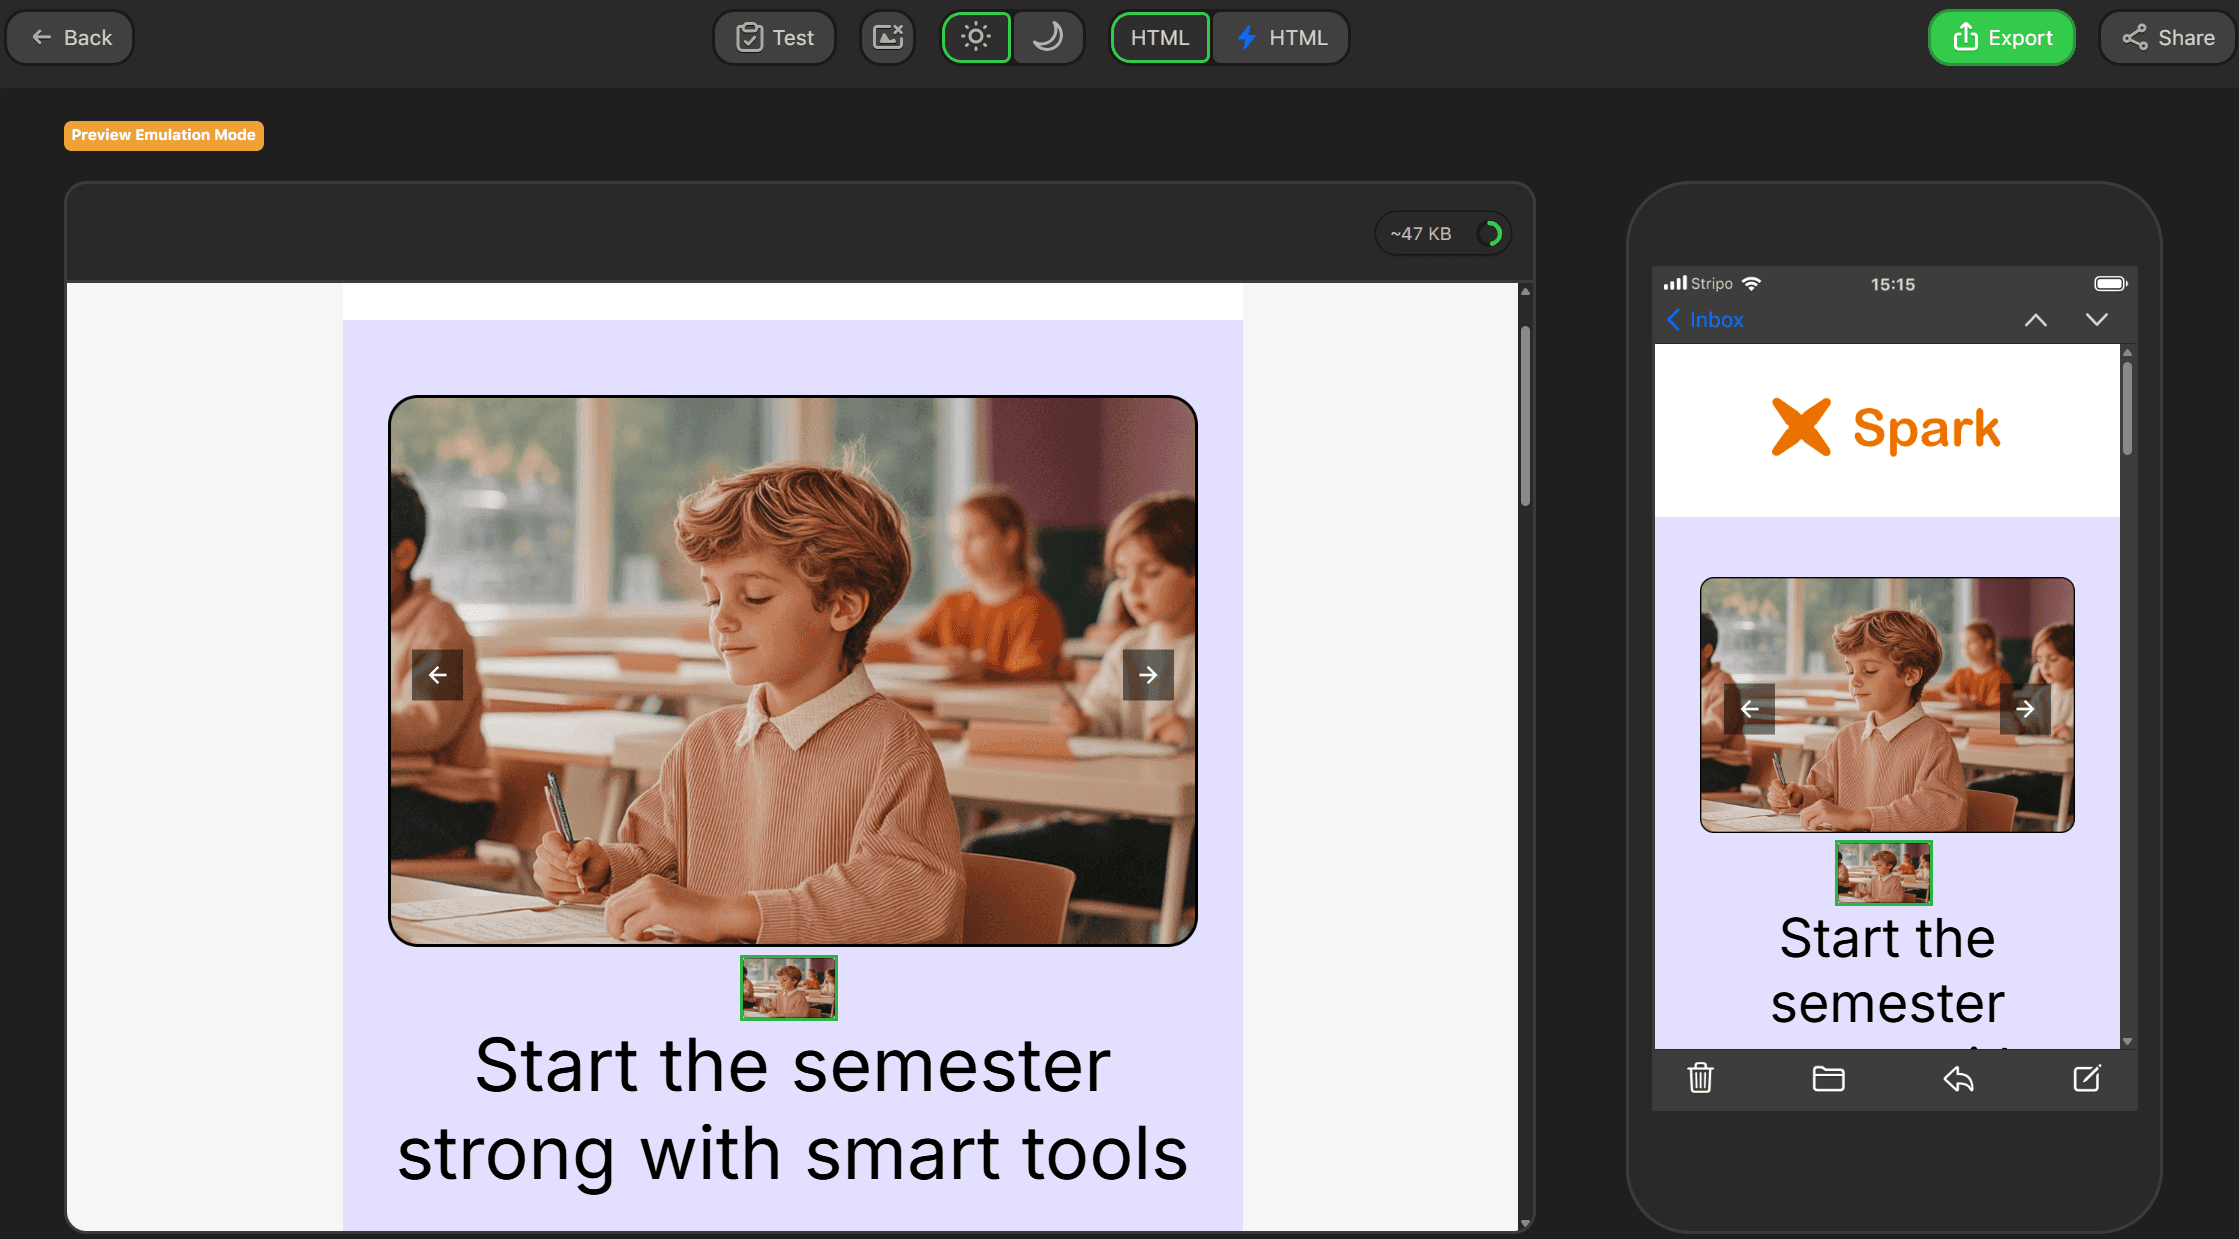This screenshot has width=2239, height=1239.
Task: Open the AMP HTML preview
Action: point(1281,37)
